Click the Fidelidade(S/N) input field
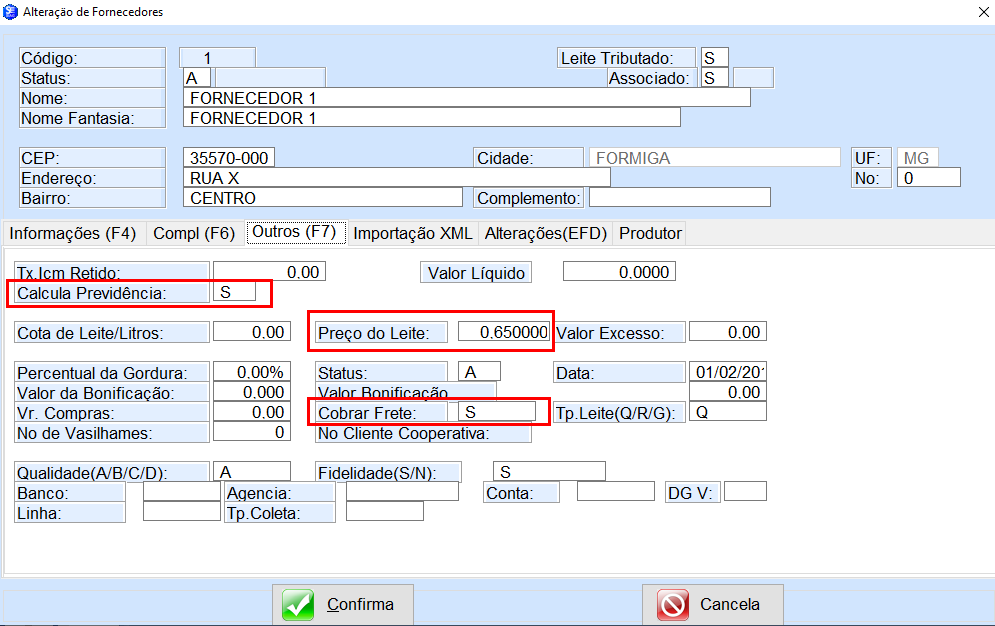The image size is (995, 626). [x=549, y=471]
